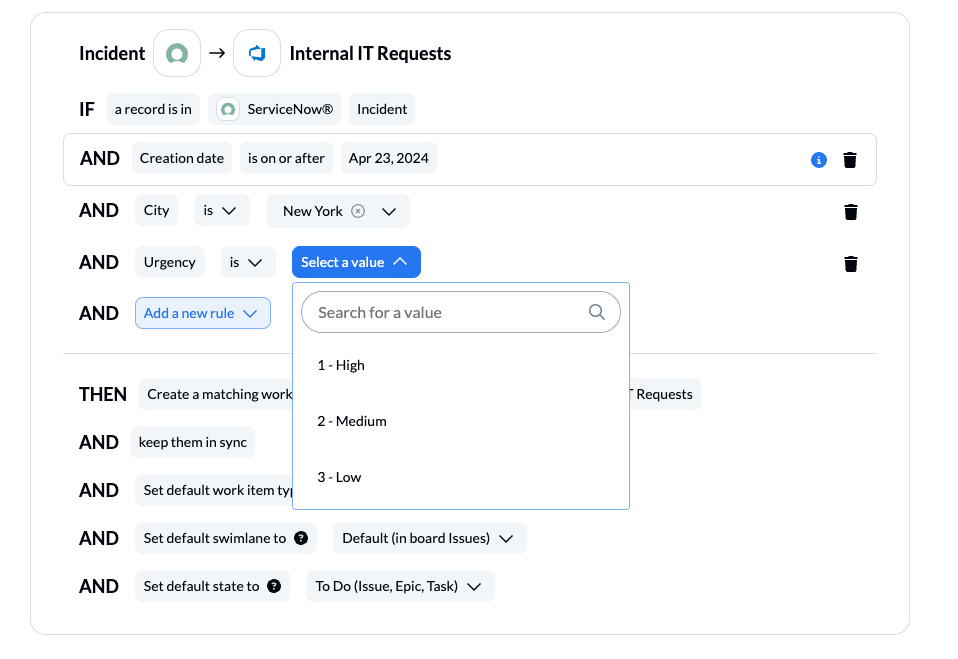Click the Jira icon before Internal IT Requests
Viewport: 958px width, 659px height.
256,53
